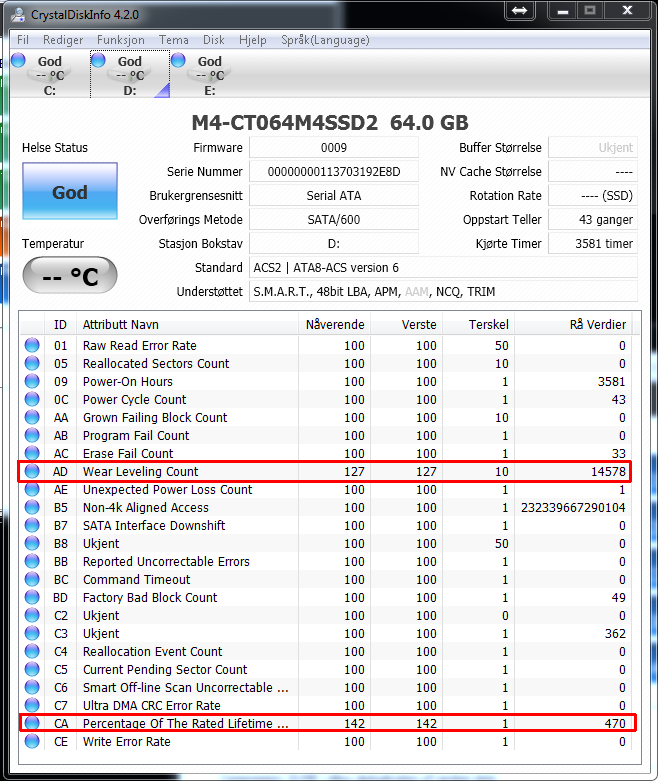Click status icon for Wear Leveling Count
Image resolution: width=658 pixels, height=781 pixels.
point(32,471)
